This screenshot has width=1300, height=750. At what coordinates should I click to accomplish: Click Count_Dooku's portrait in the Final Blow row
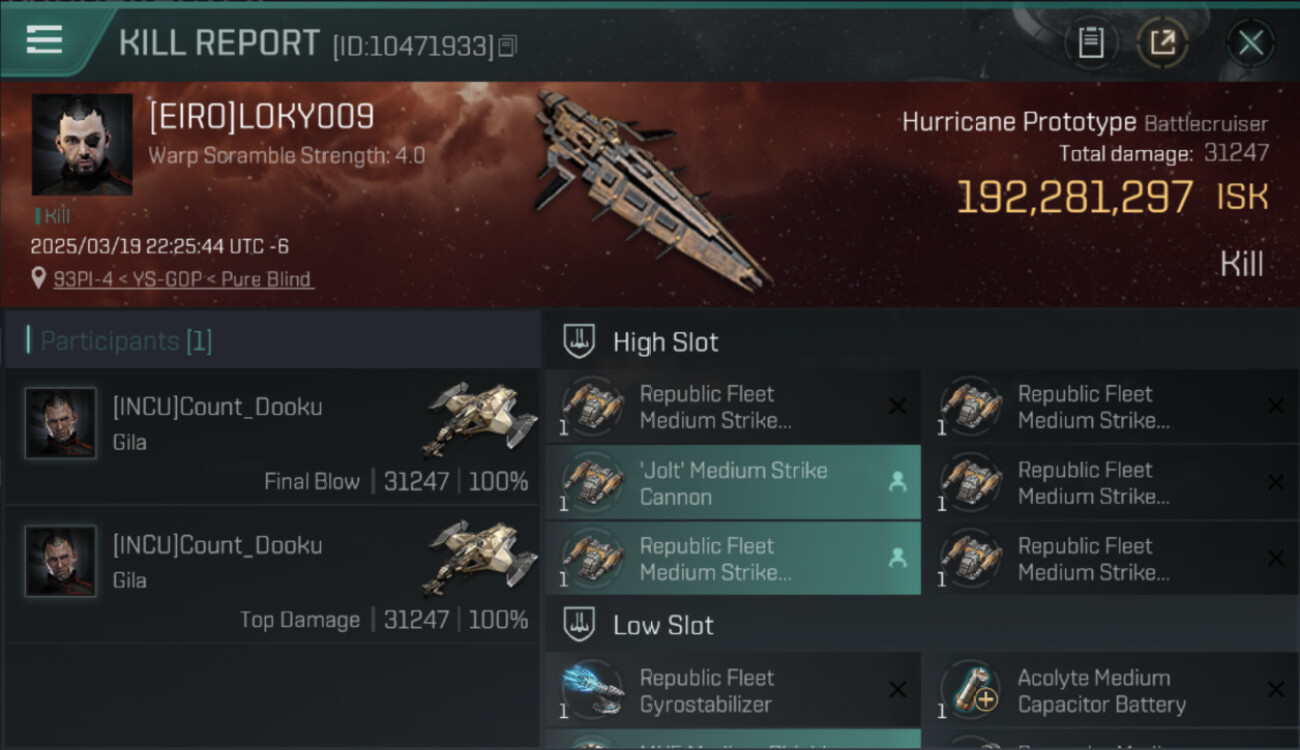[61, 423]
